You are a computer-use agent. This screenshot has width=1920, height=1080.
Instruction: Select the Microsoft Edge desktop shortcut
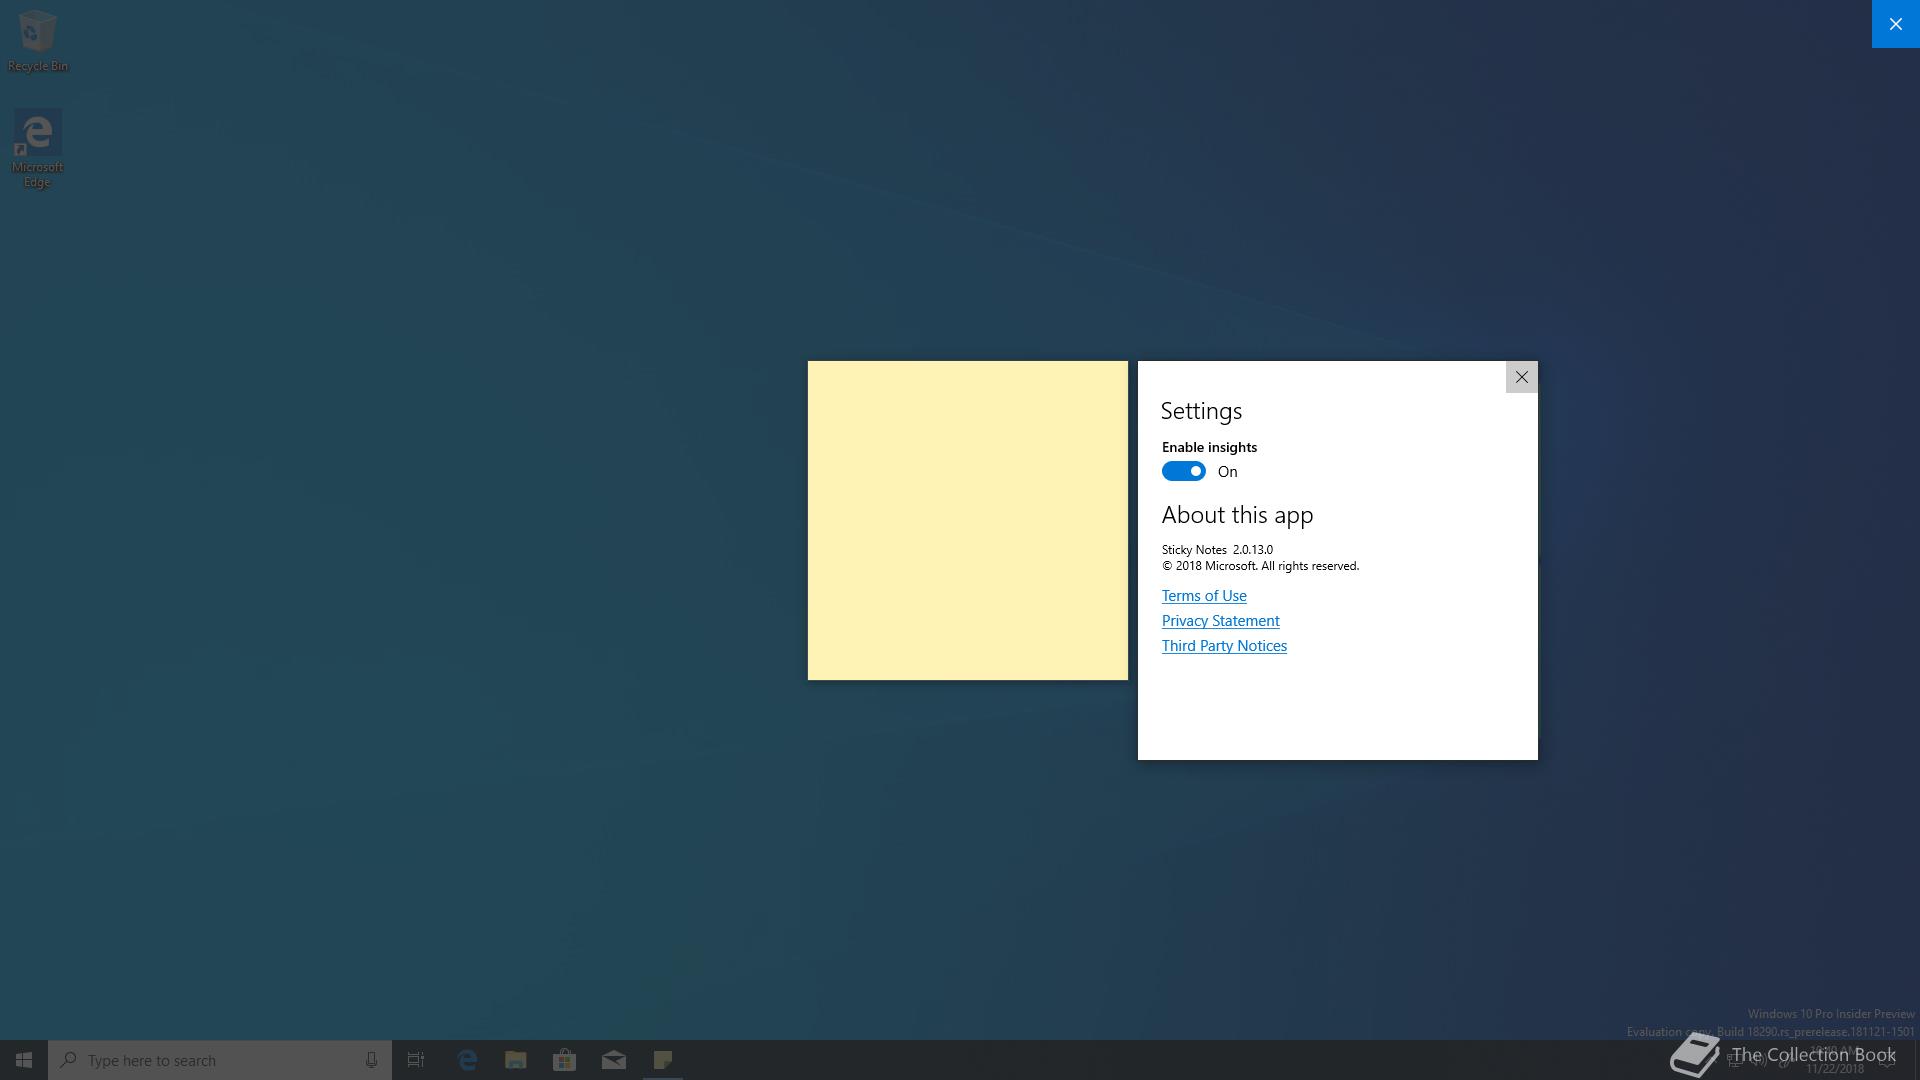[37, 148]
